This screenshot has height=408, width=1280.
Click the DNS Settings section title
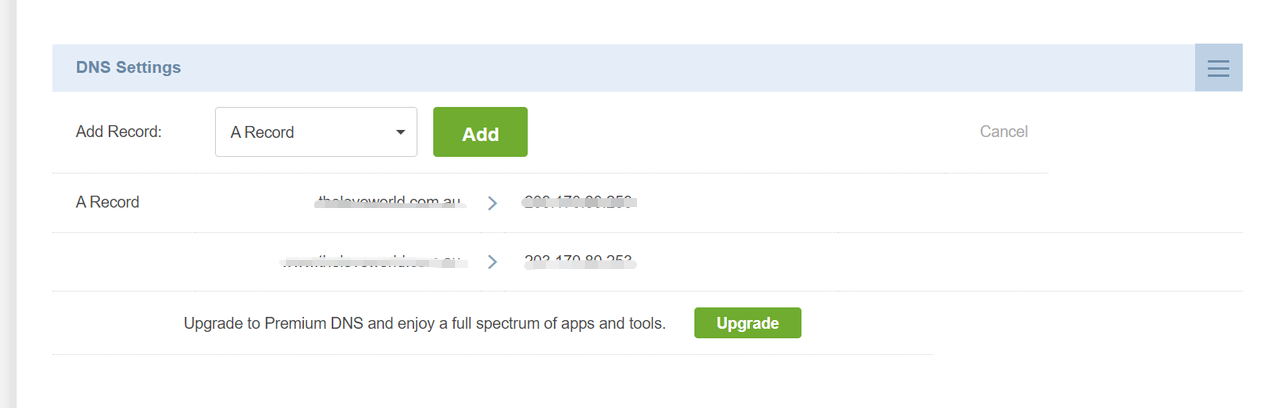pos(128,68)
